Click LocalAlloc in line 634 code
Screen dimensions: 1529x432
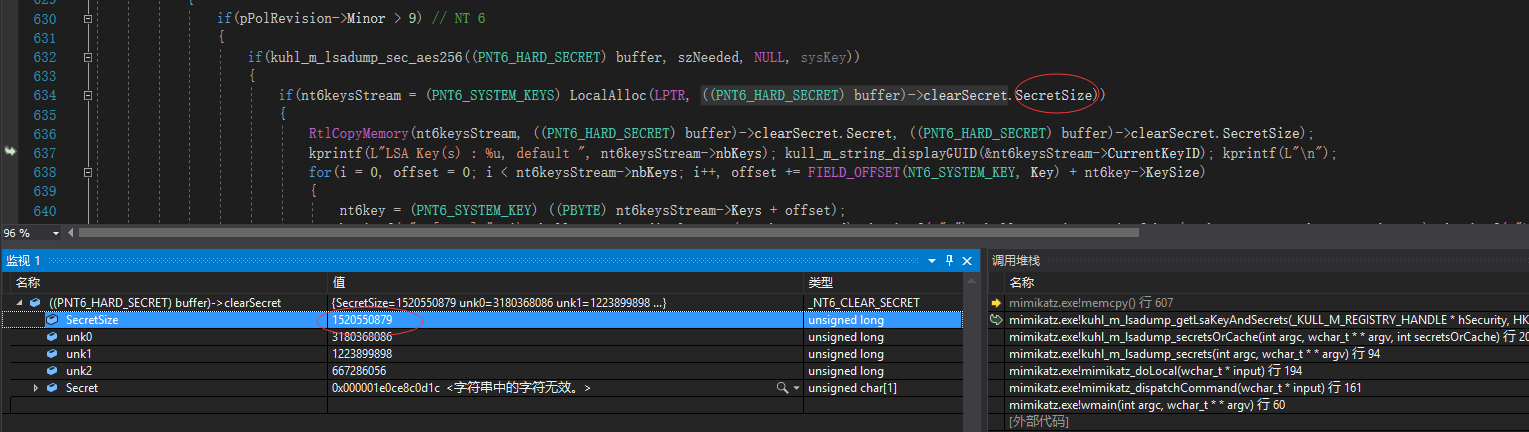[609, 95]
